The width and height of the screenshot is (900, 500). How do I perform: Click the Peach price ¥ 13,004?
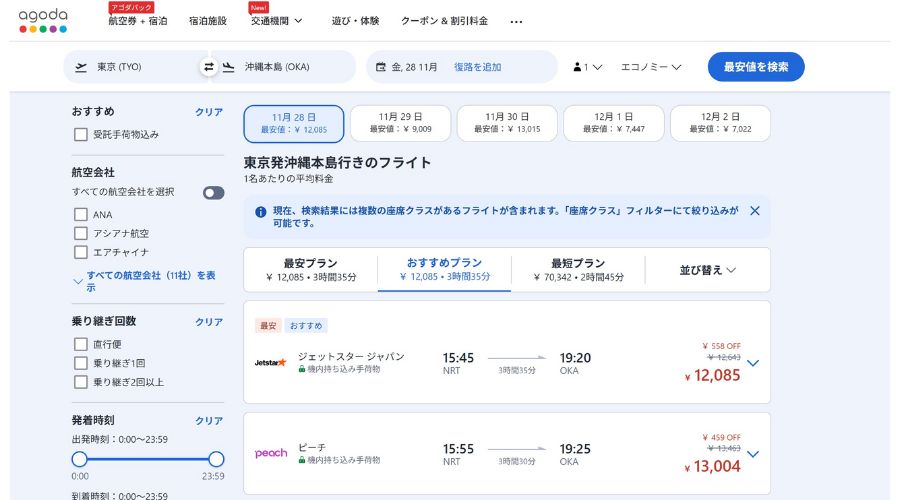(712, 466)
